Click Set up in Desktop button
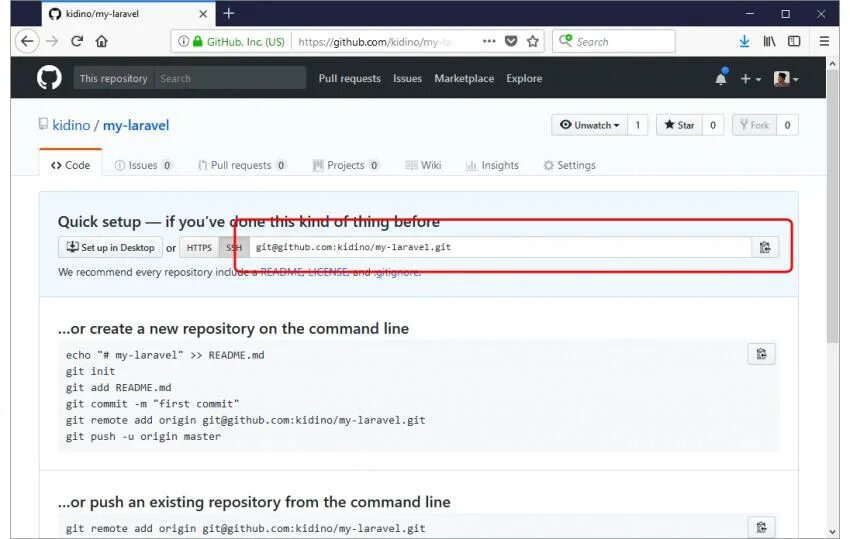Screen dimensions: 850x539 coord(110,247)
